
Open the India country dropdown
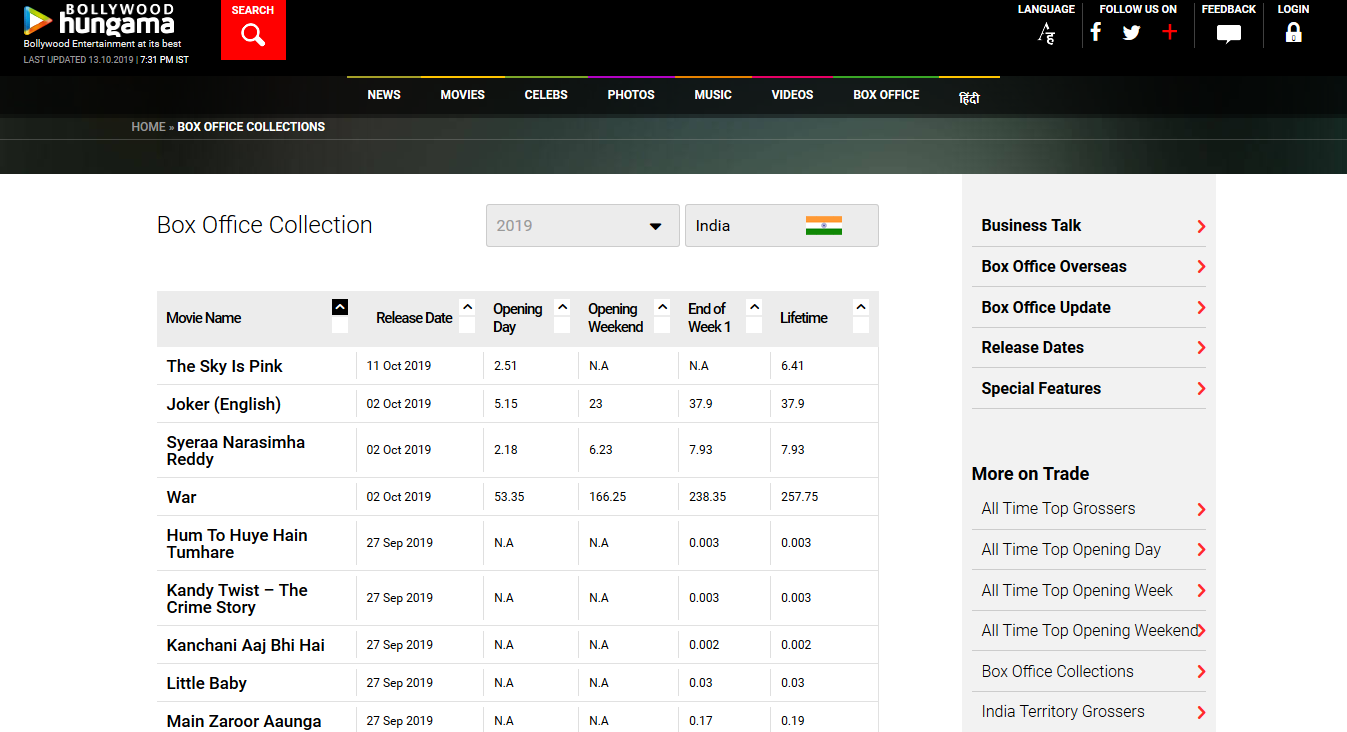(781, 226)
